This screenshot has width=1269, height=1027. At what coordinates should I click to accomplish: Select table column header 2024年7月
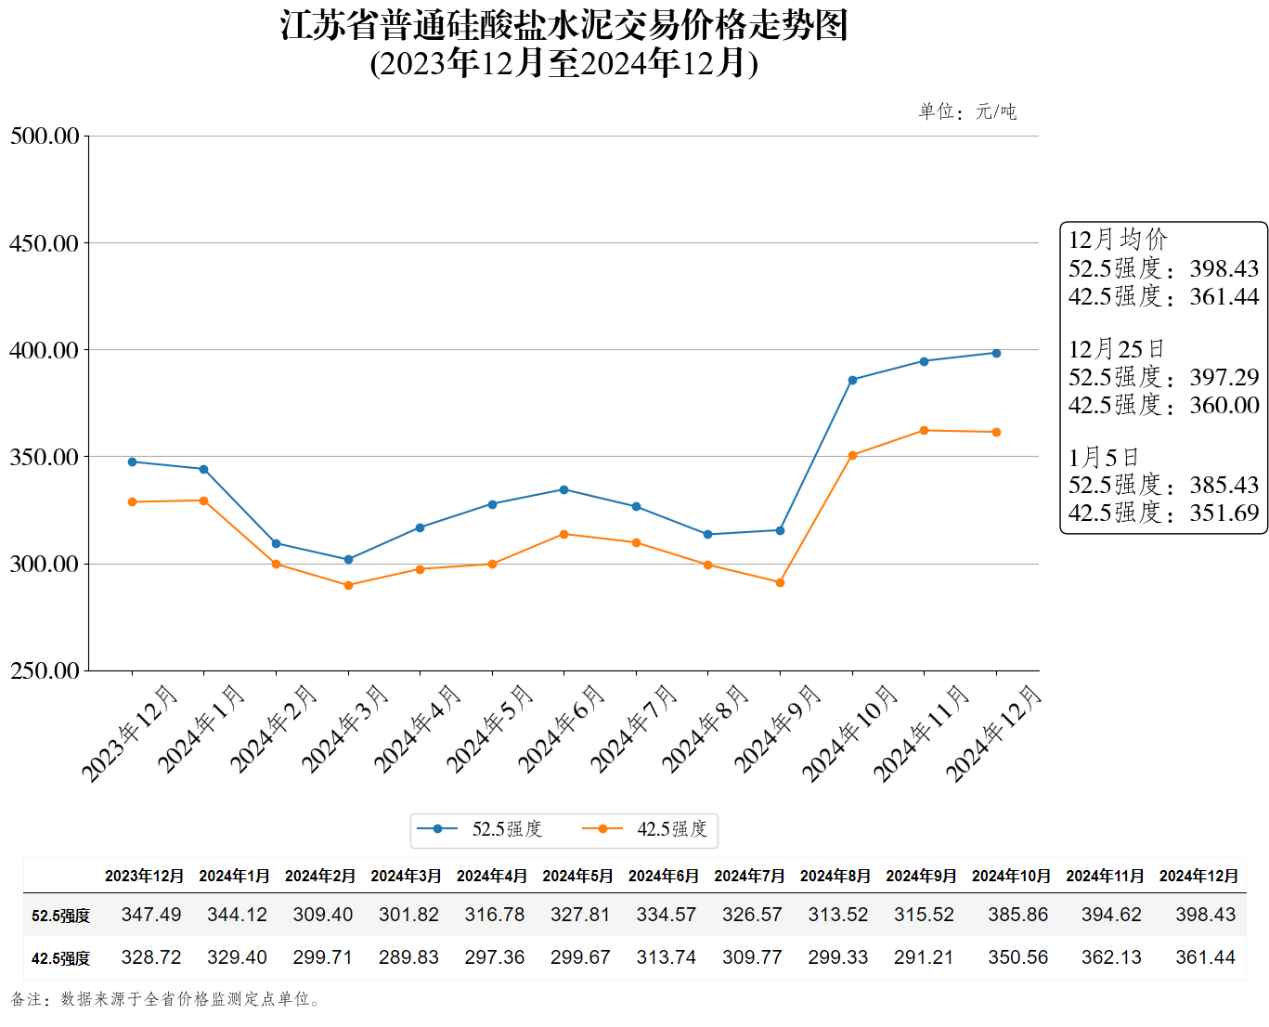tap(749, 876)
